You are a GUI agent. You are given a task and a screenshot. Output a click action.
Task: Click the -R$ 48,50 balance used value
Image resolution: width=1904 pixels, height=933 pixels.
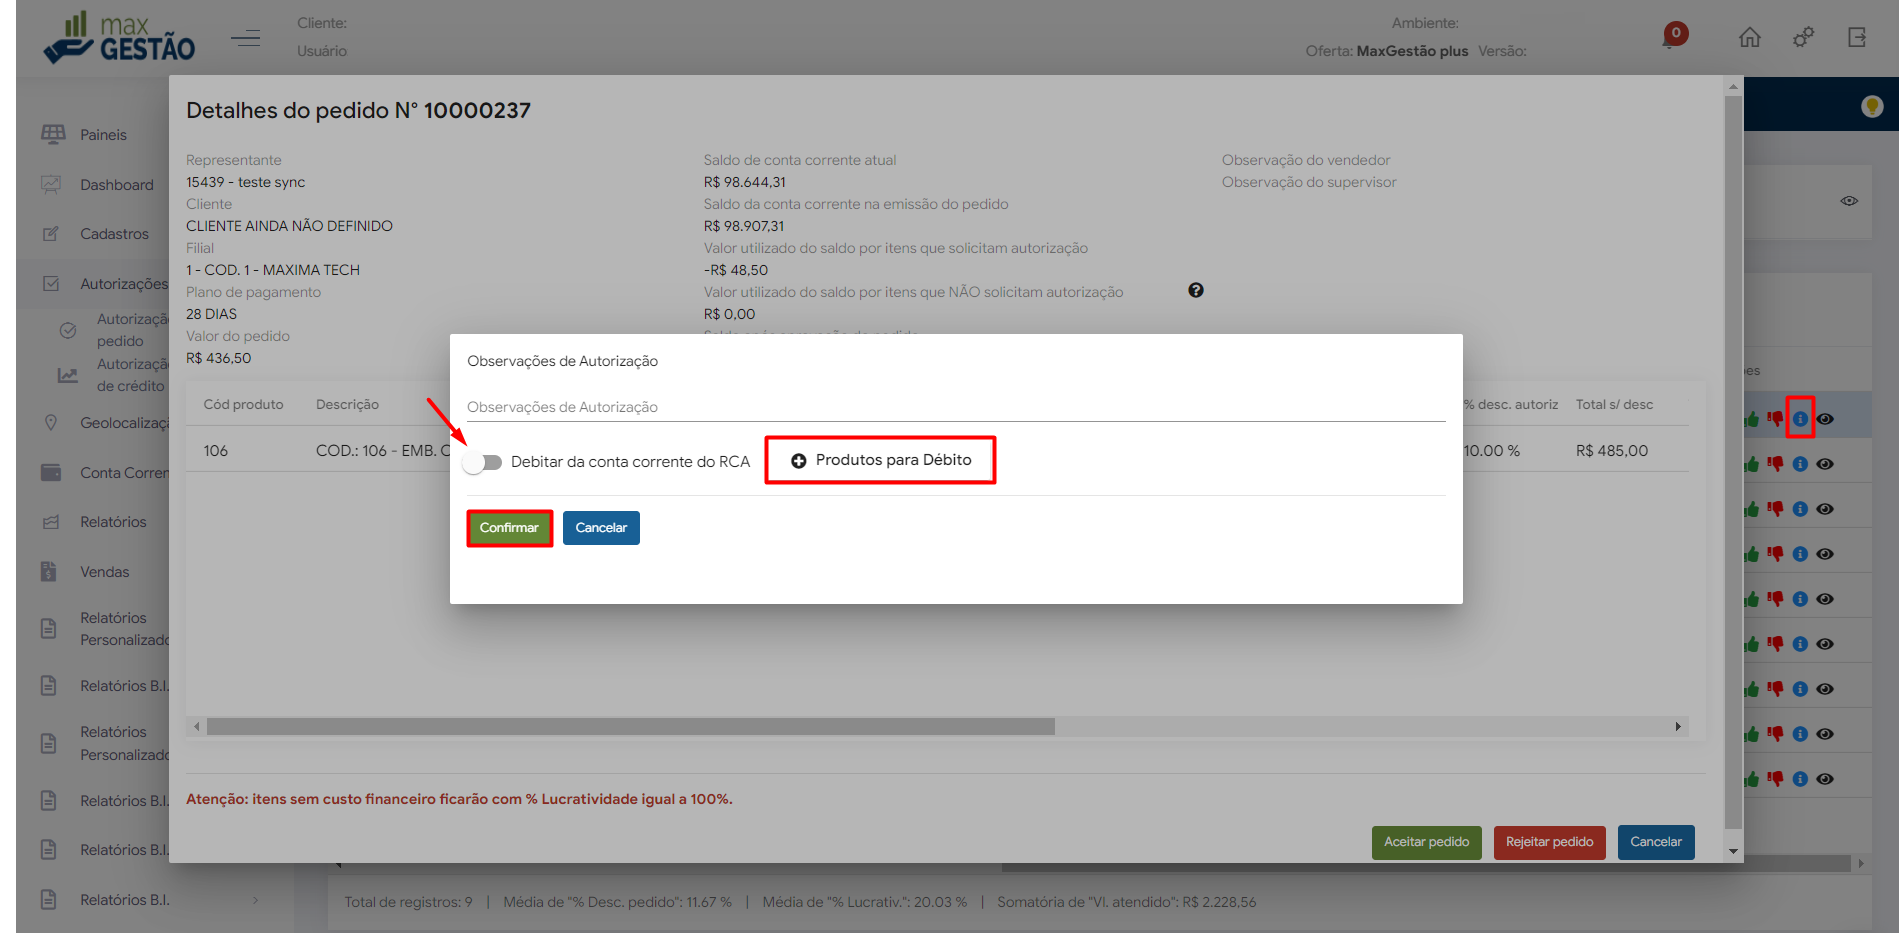click(736, 270)
